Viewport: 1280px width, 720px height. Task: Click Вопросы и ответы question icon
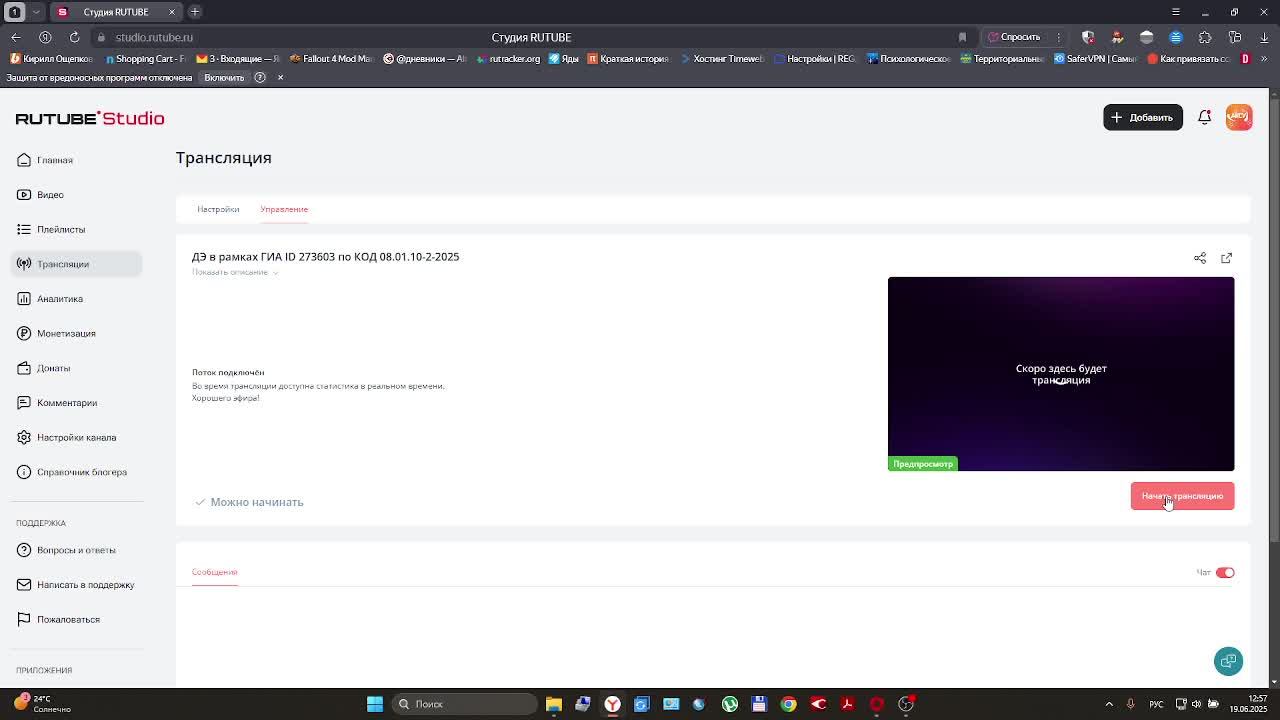24,550
